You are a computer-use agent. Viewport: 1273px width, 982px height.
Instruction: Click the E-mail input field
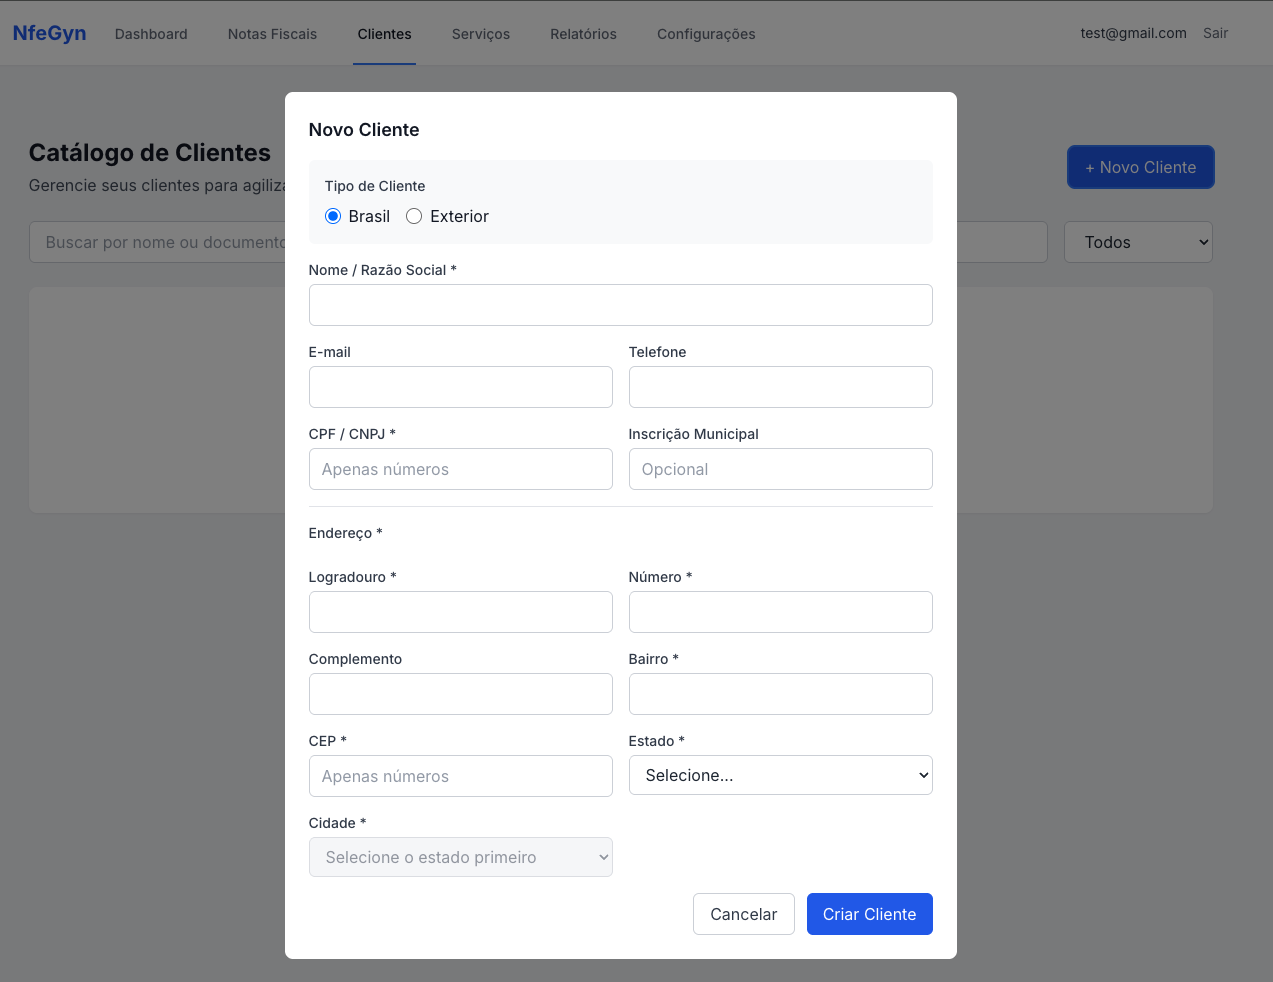pos(460,387)
